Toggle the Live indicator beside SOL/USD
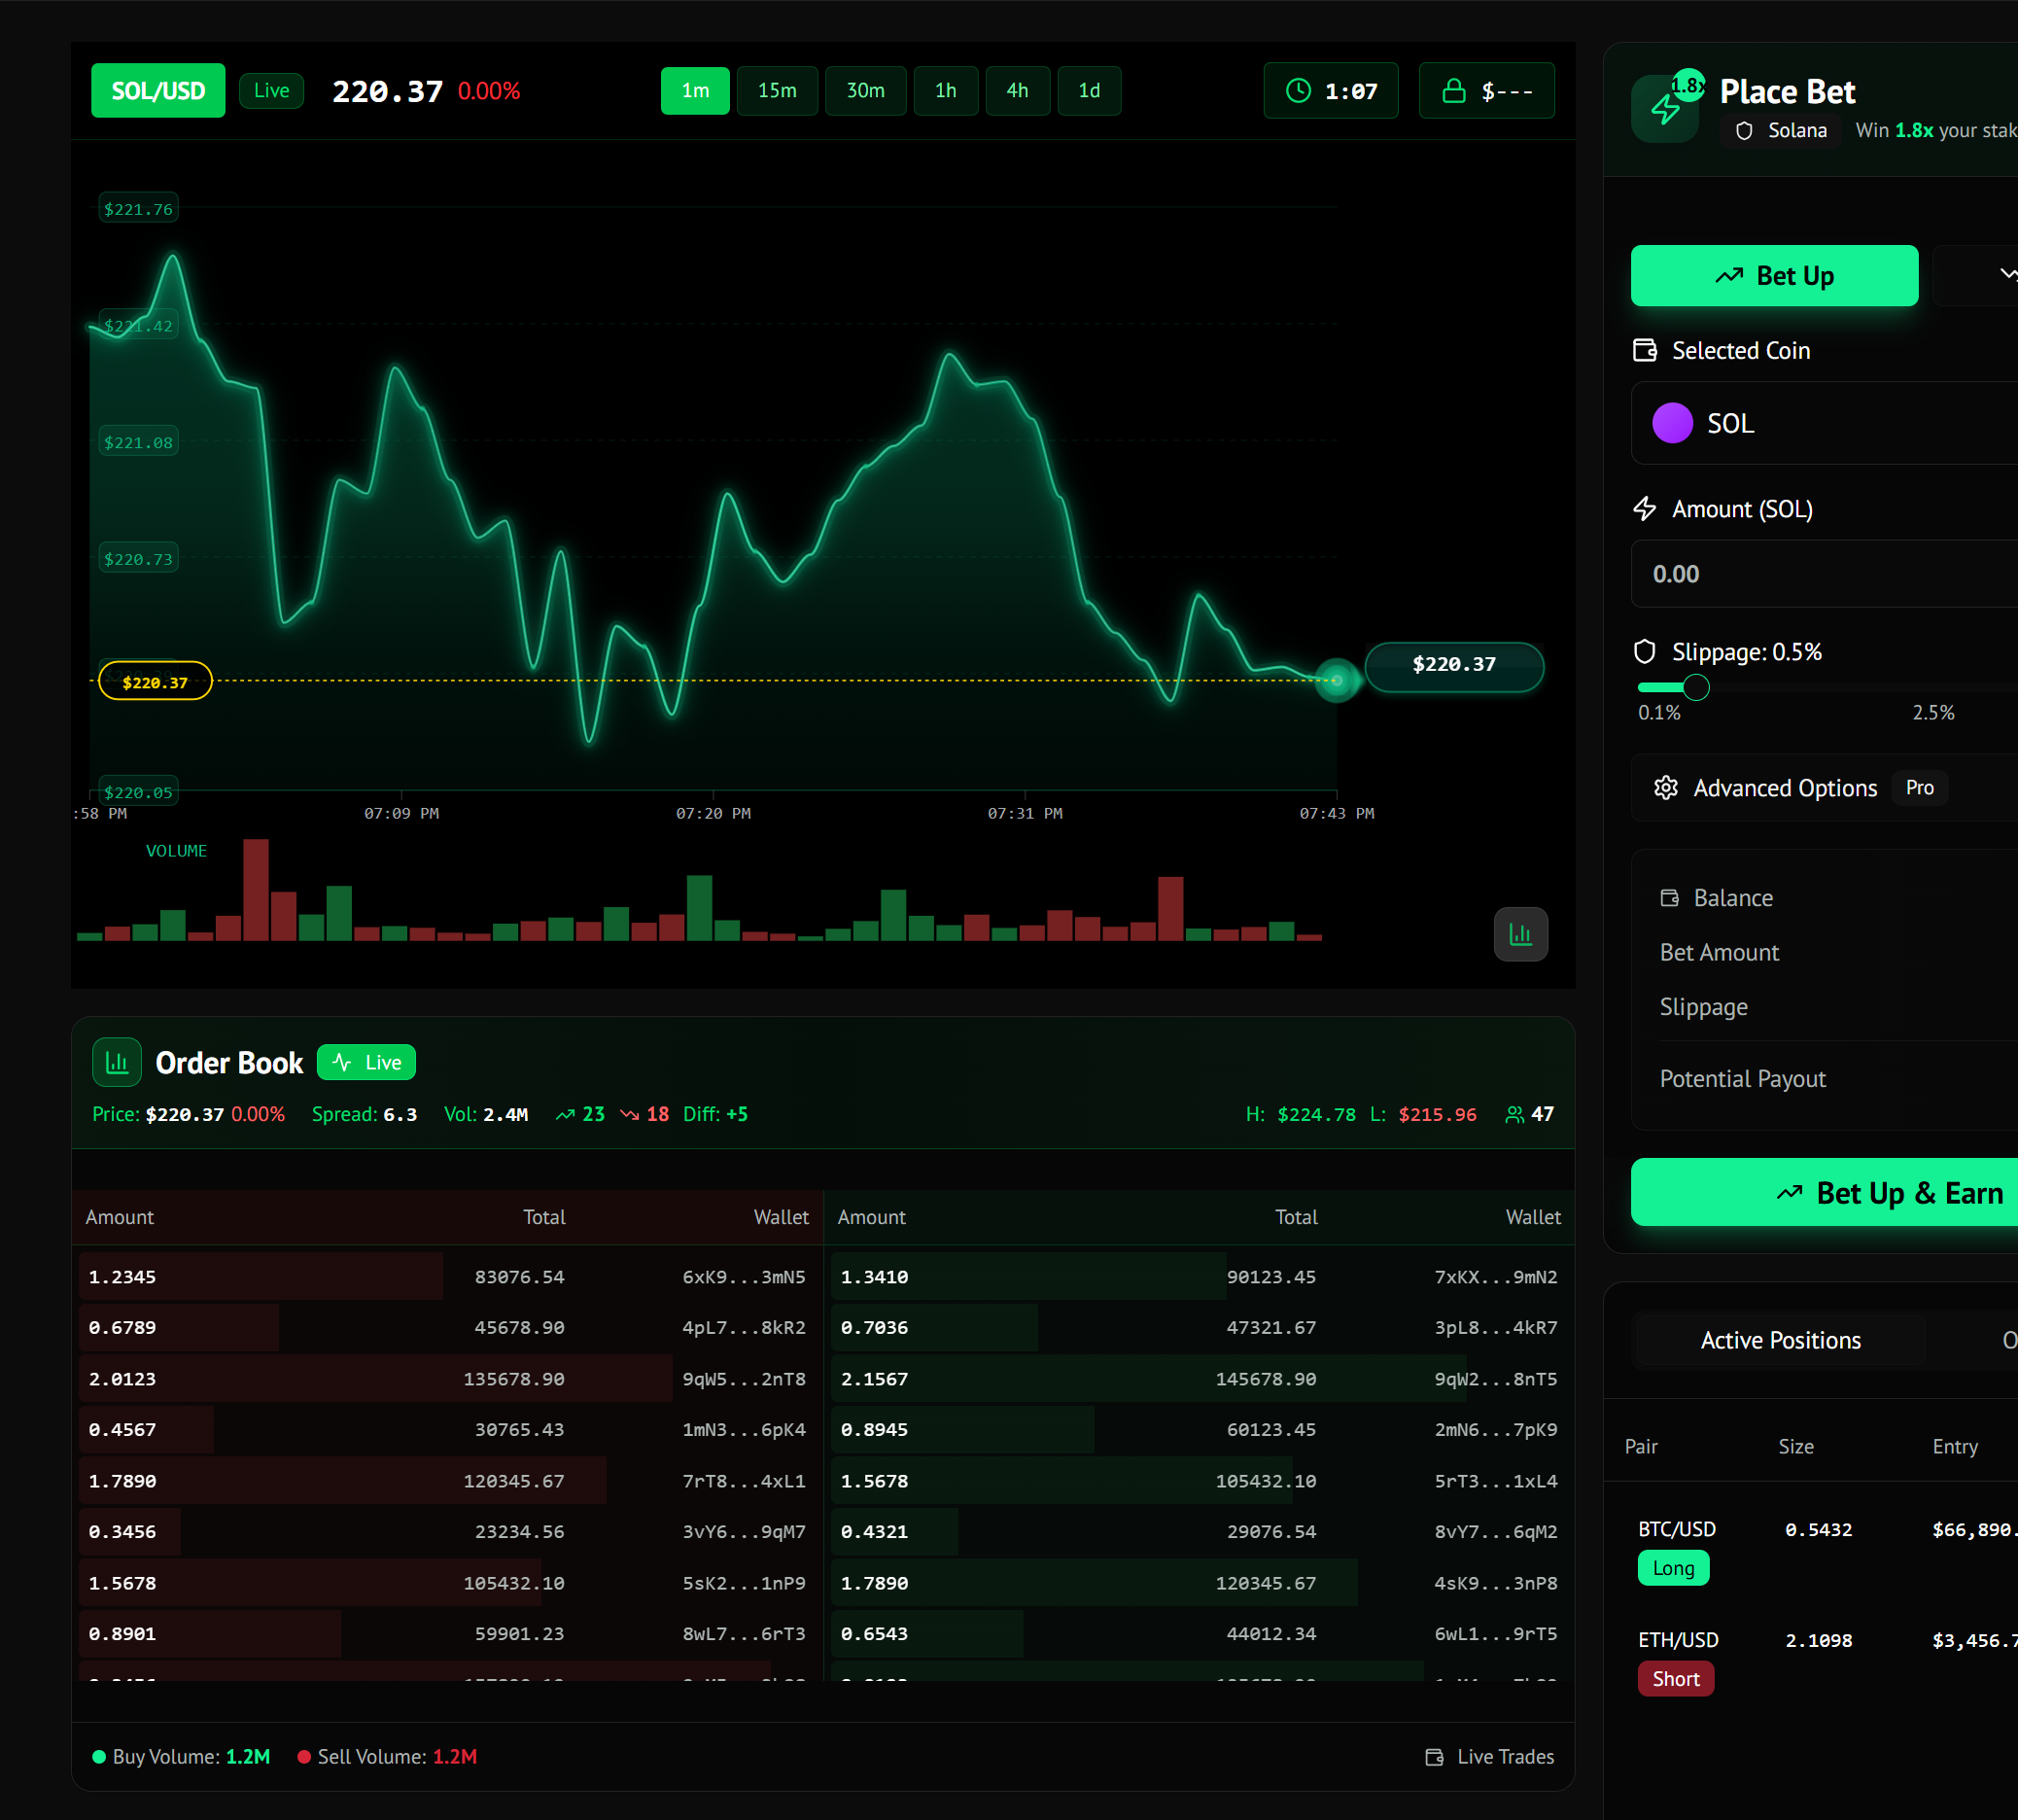2018x1820 pixels. coord(271,91)
